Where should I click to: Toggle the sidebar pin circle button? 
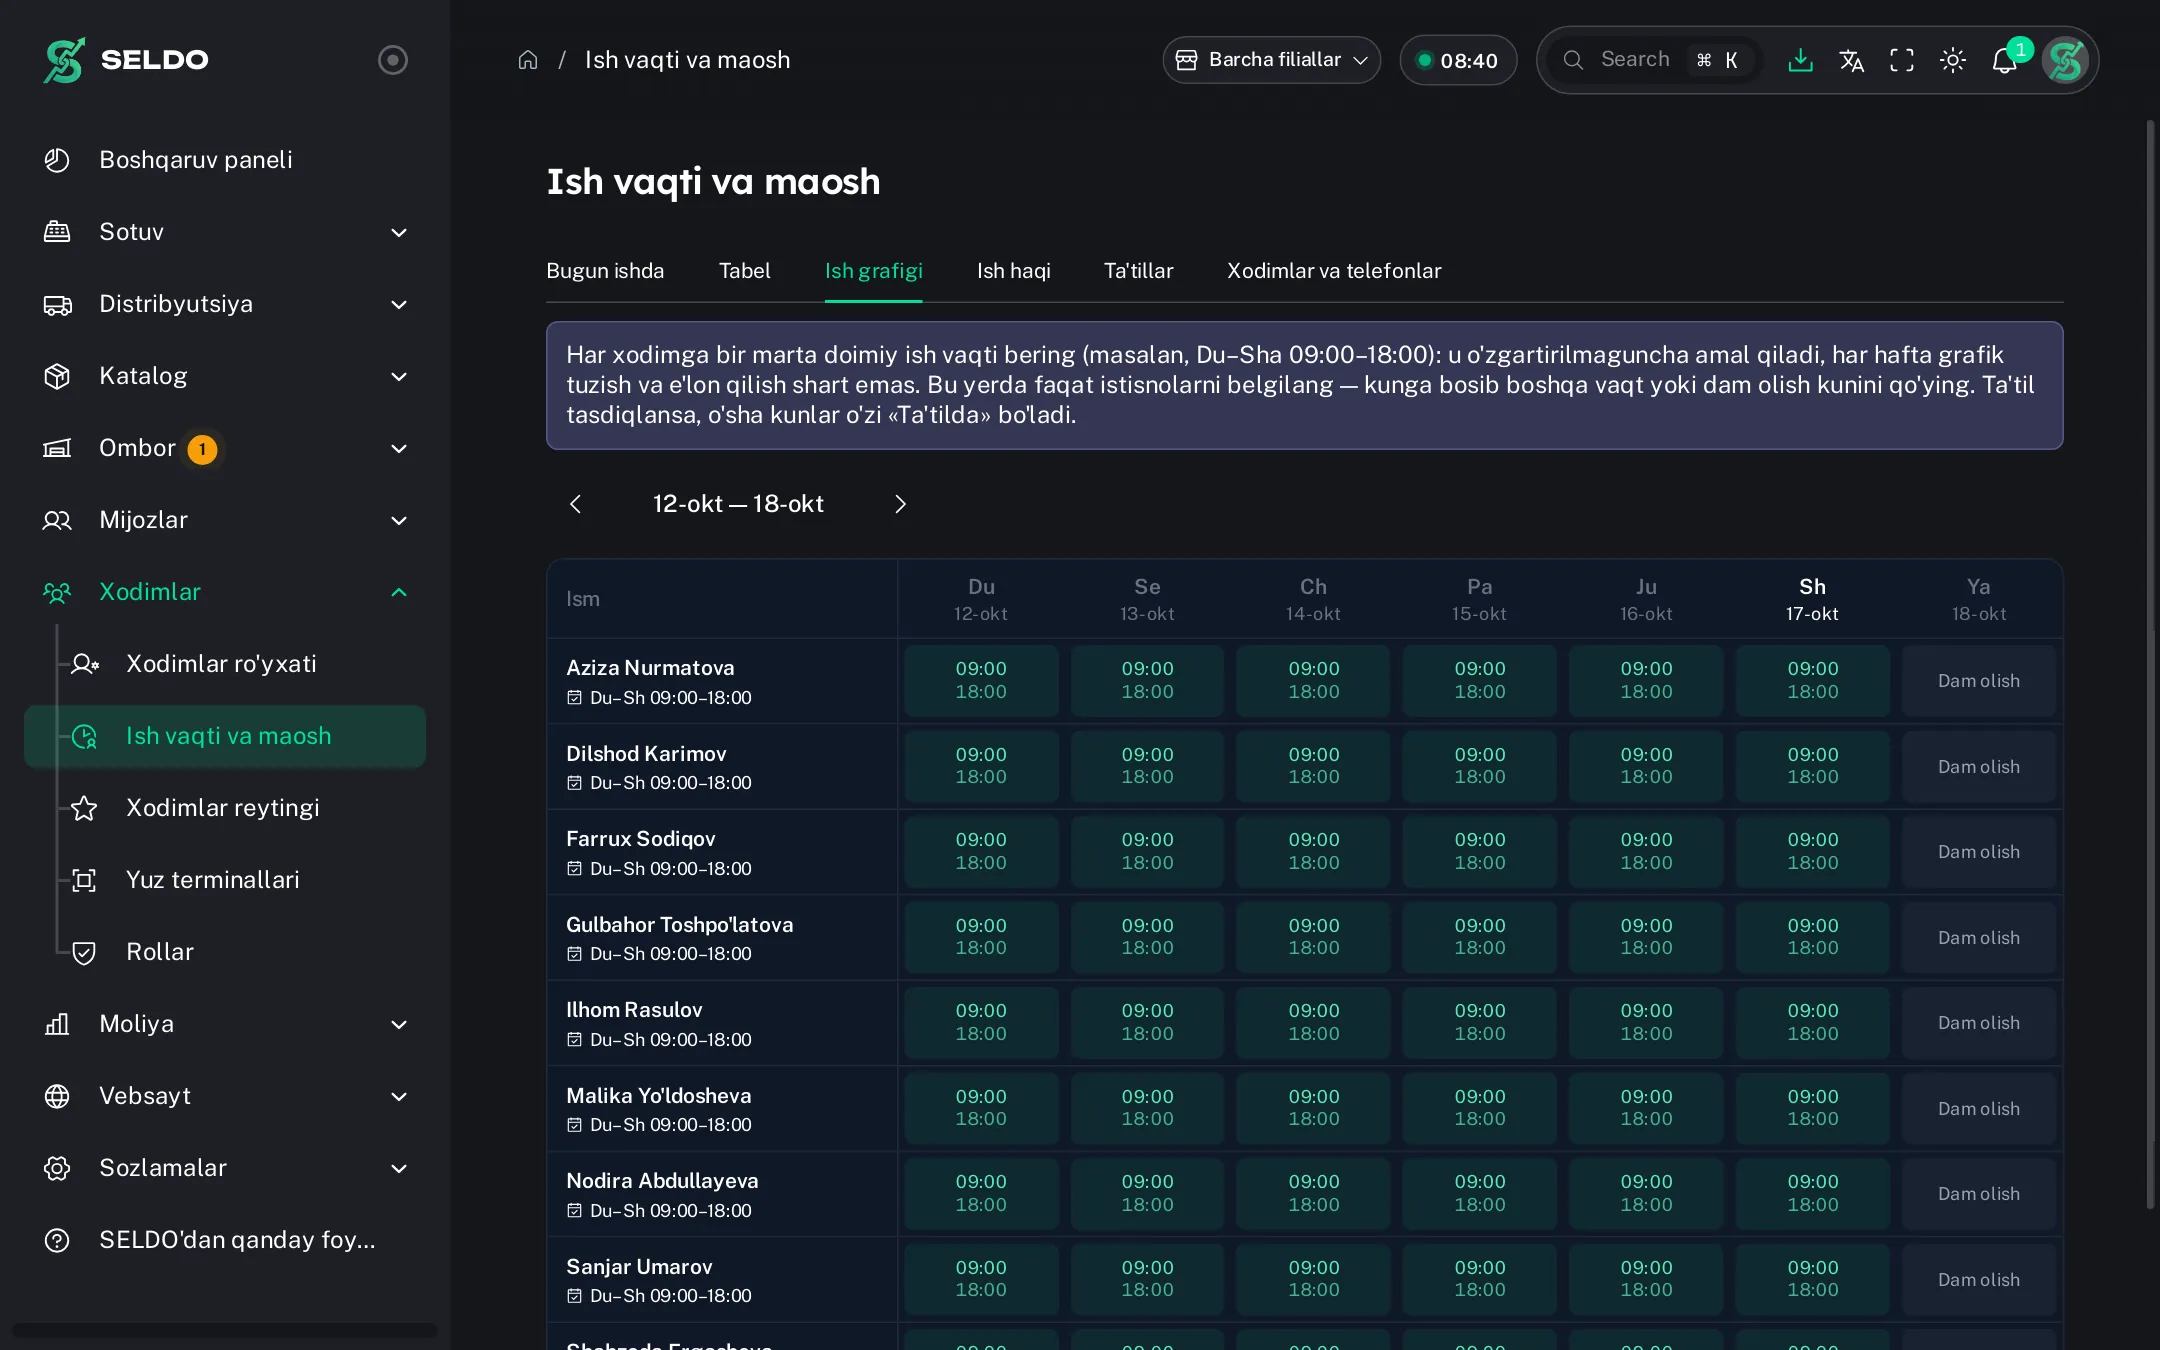point(393,60)
